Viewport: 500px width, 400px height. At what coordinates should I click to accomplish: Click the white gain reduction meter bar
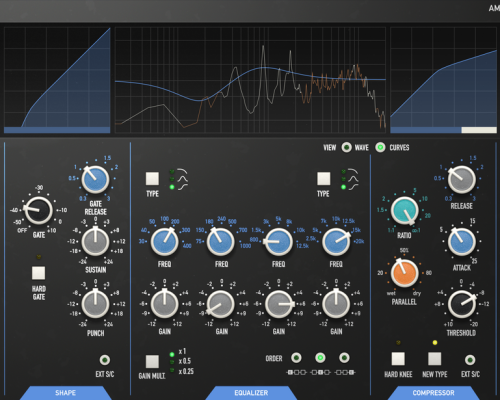tap(479, 130)
